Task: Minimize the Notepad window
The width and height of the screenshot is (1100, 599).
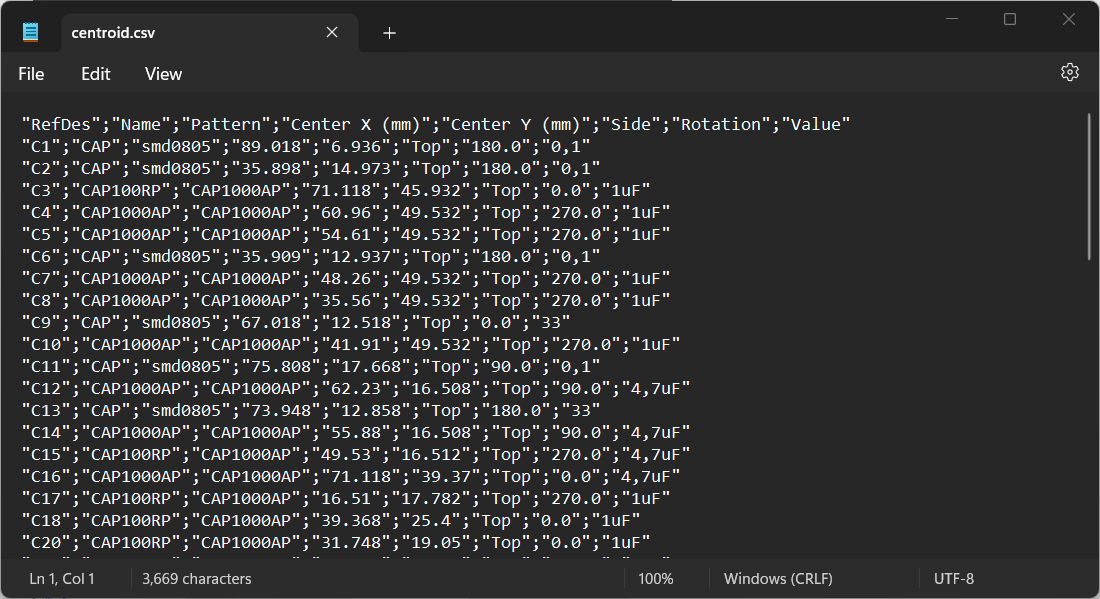Action: coord(952,19)
